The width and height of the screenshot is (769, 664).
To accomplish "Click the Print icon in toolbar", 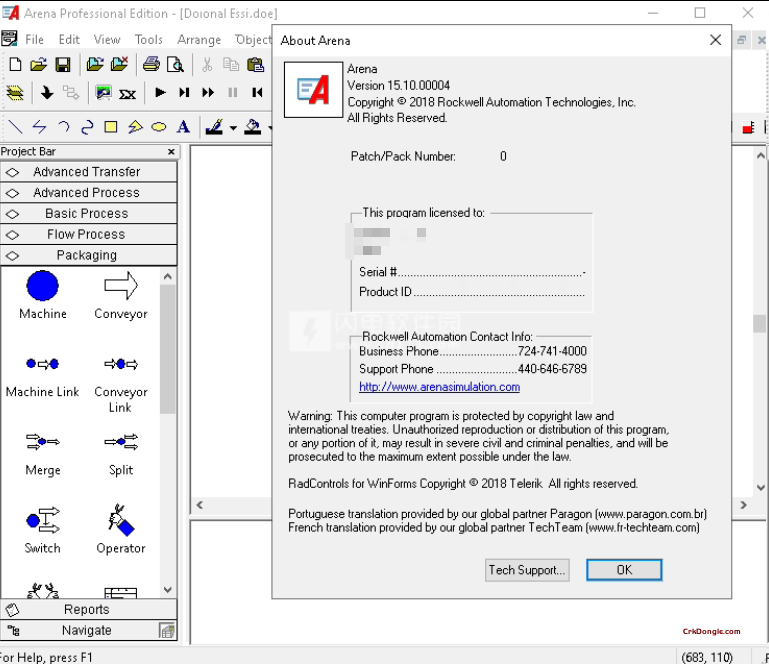I will [x=151, y=65].
